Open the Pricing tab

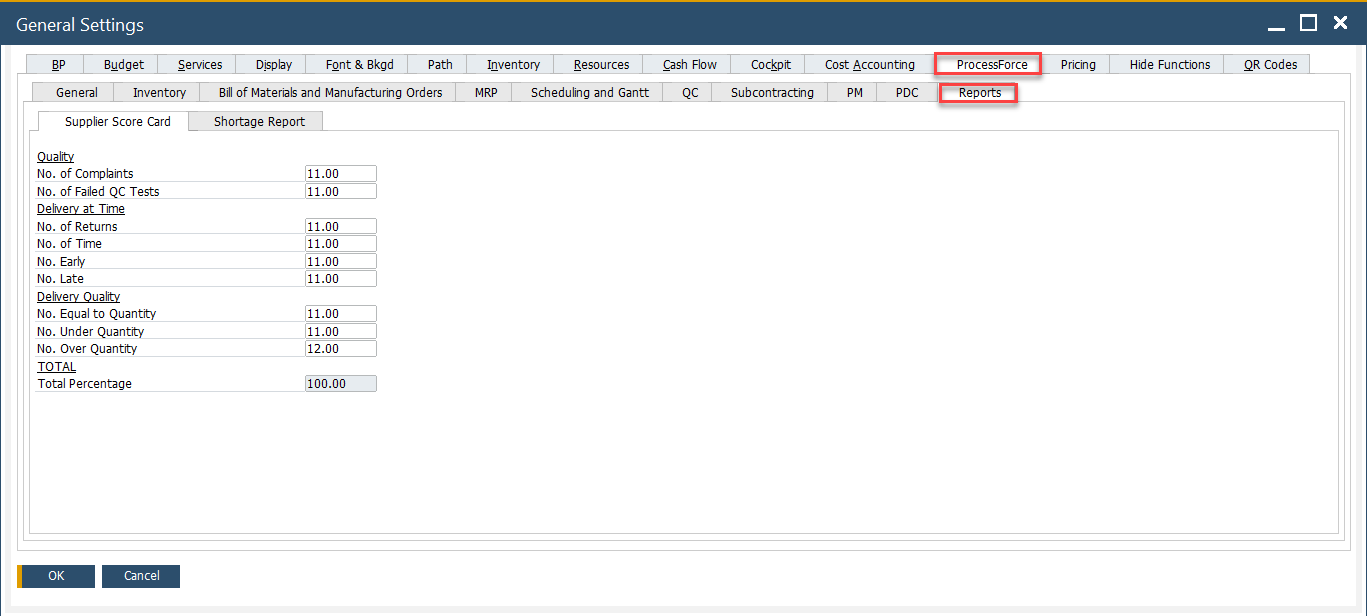pos(1077,63)
